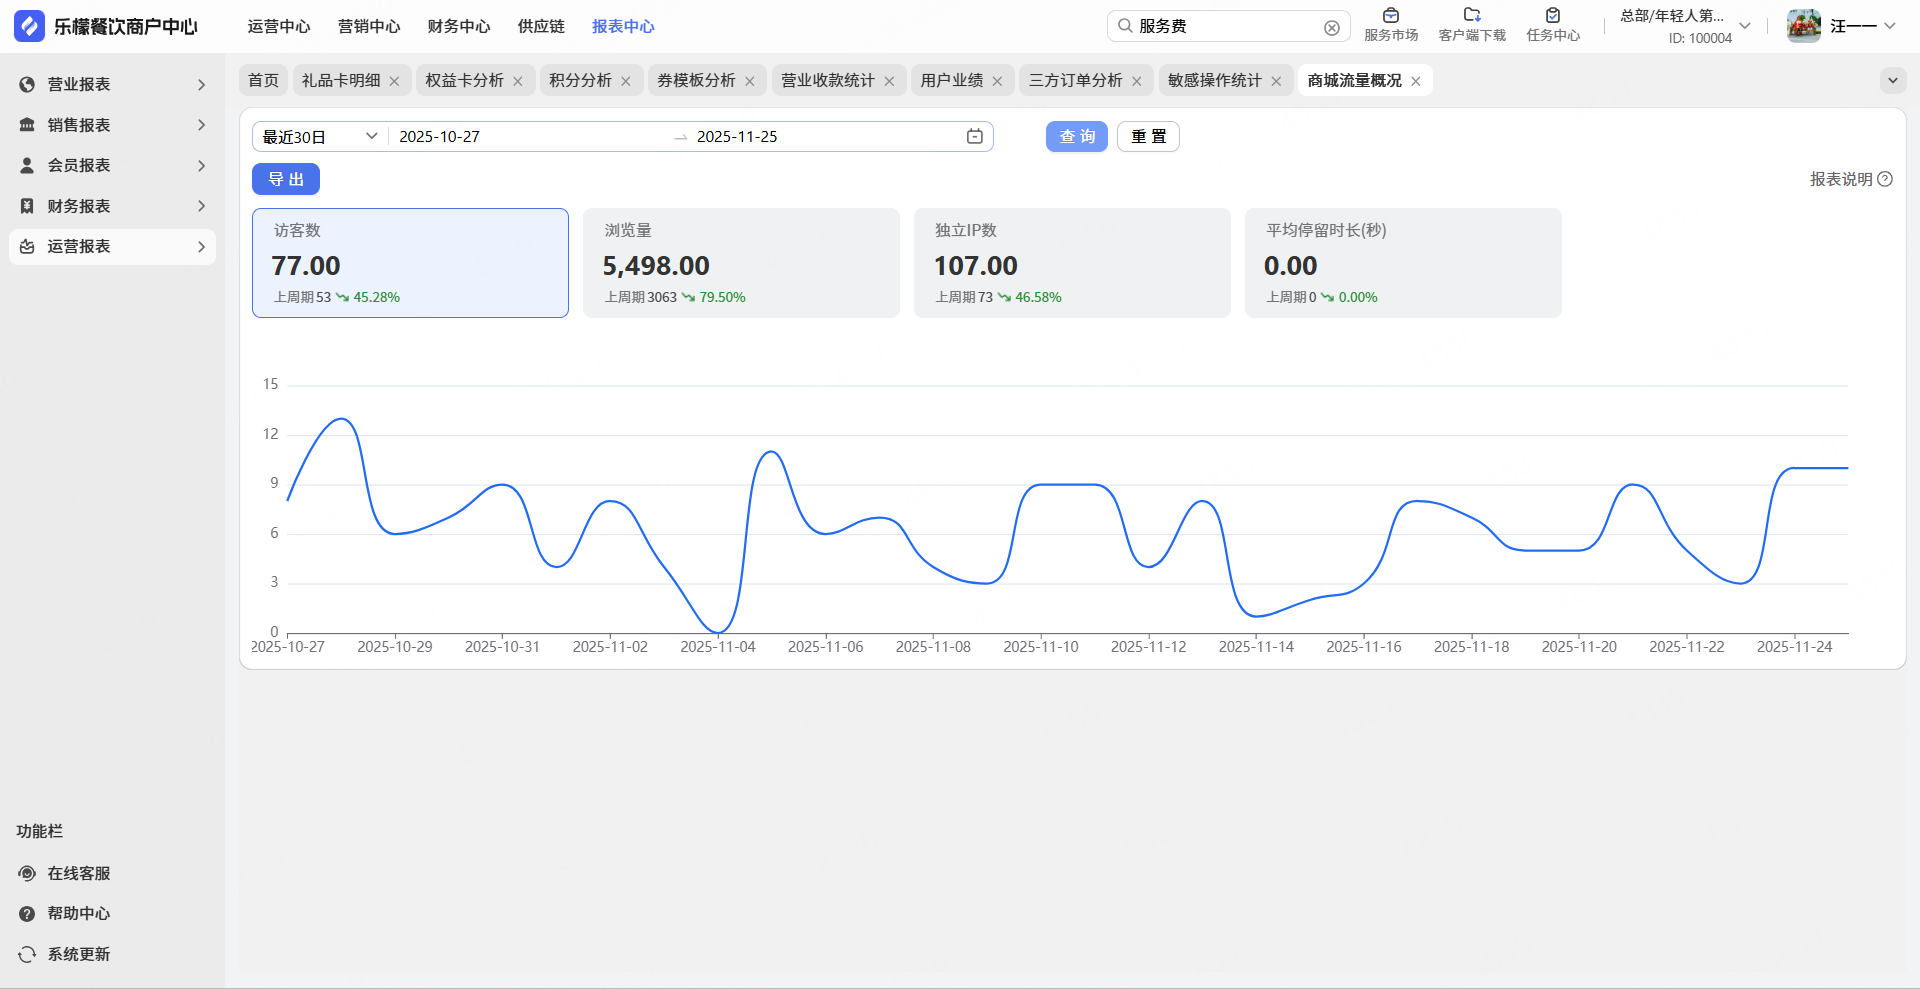Expand the 营业报表 sidebar section
Viewport: 1920px width, 989px height.
pos(112,85)
